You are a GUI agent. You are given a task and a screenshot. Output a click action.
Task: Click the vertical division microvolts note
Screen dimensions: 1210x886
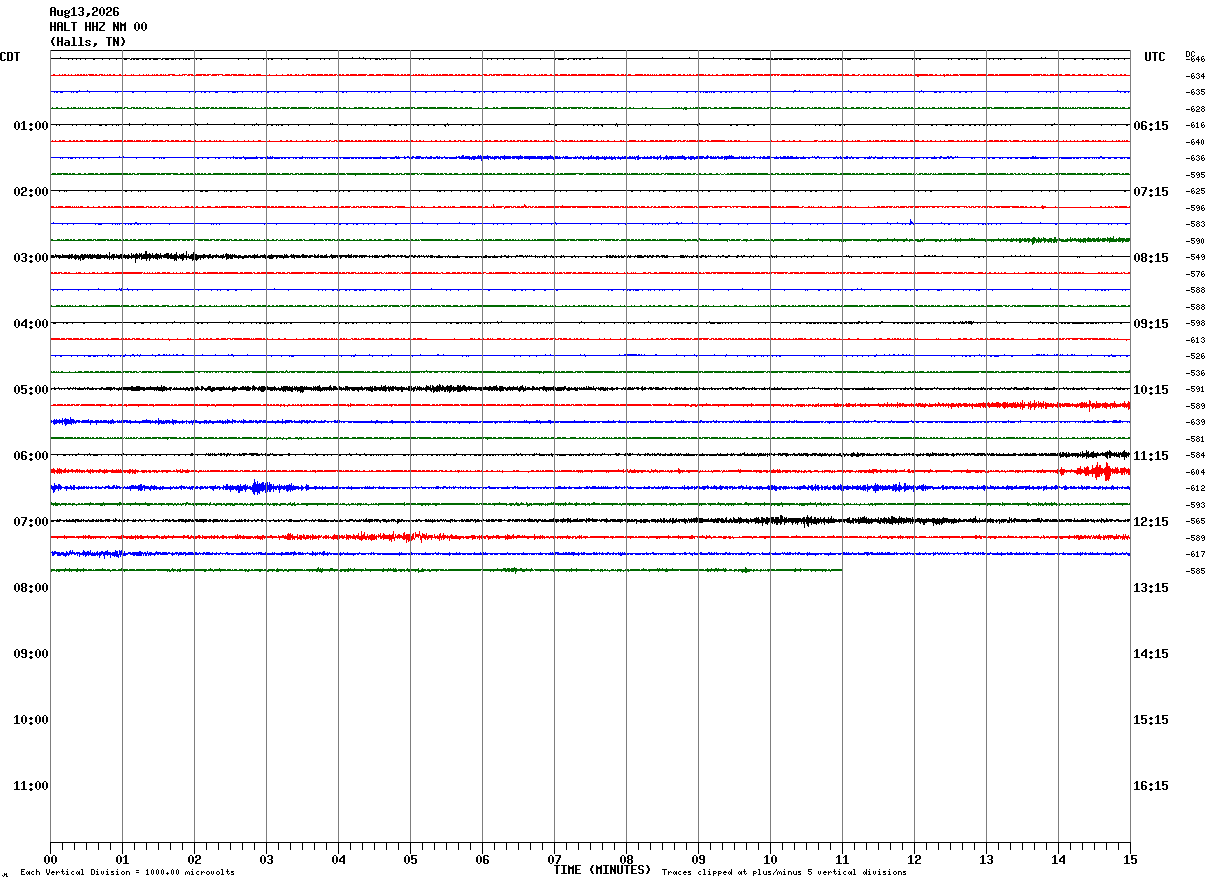[127, 872]
